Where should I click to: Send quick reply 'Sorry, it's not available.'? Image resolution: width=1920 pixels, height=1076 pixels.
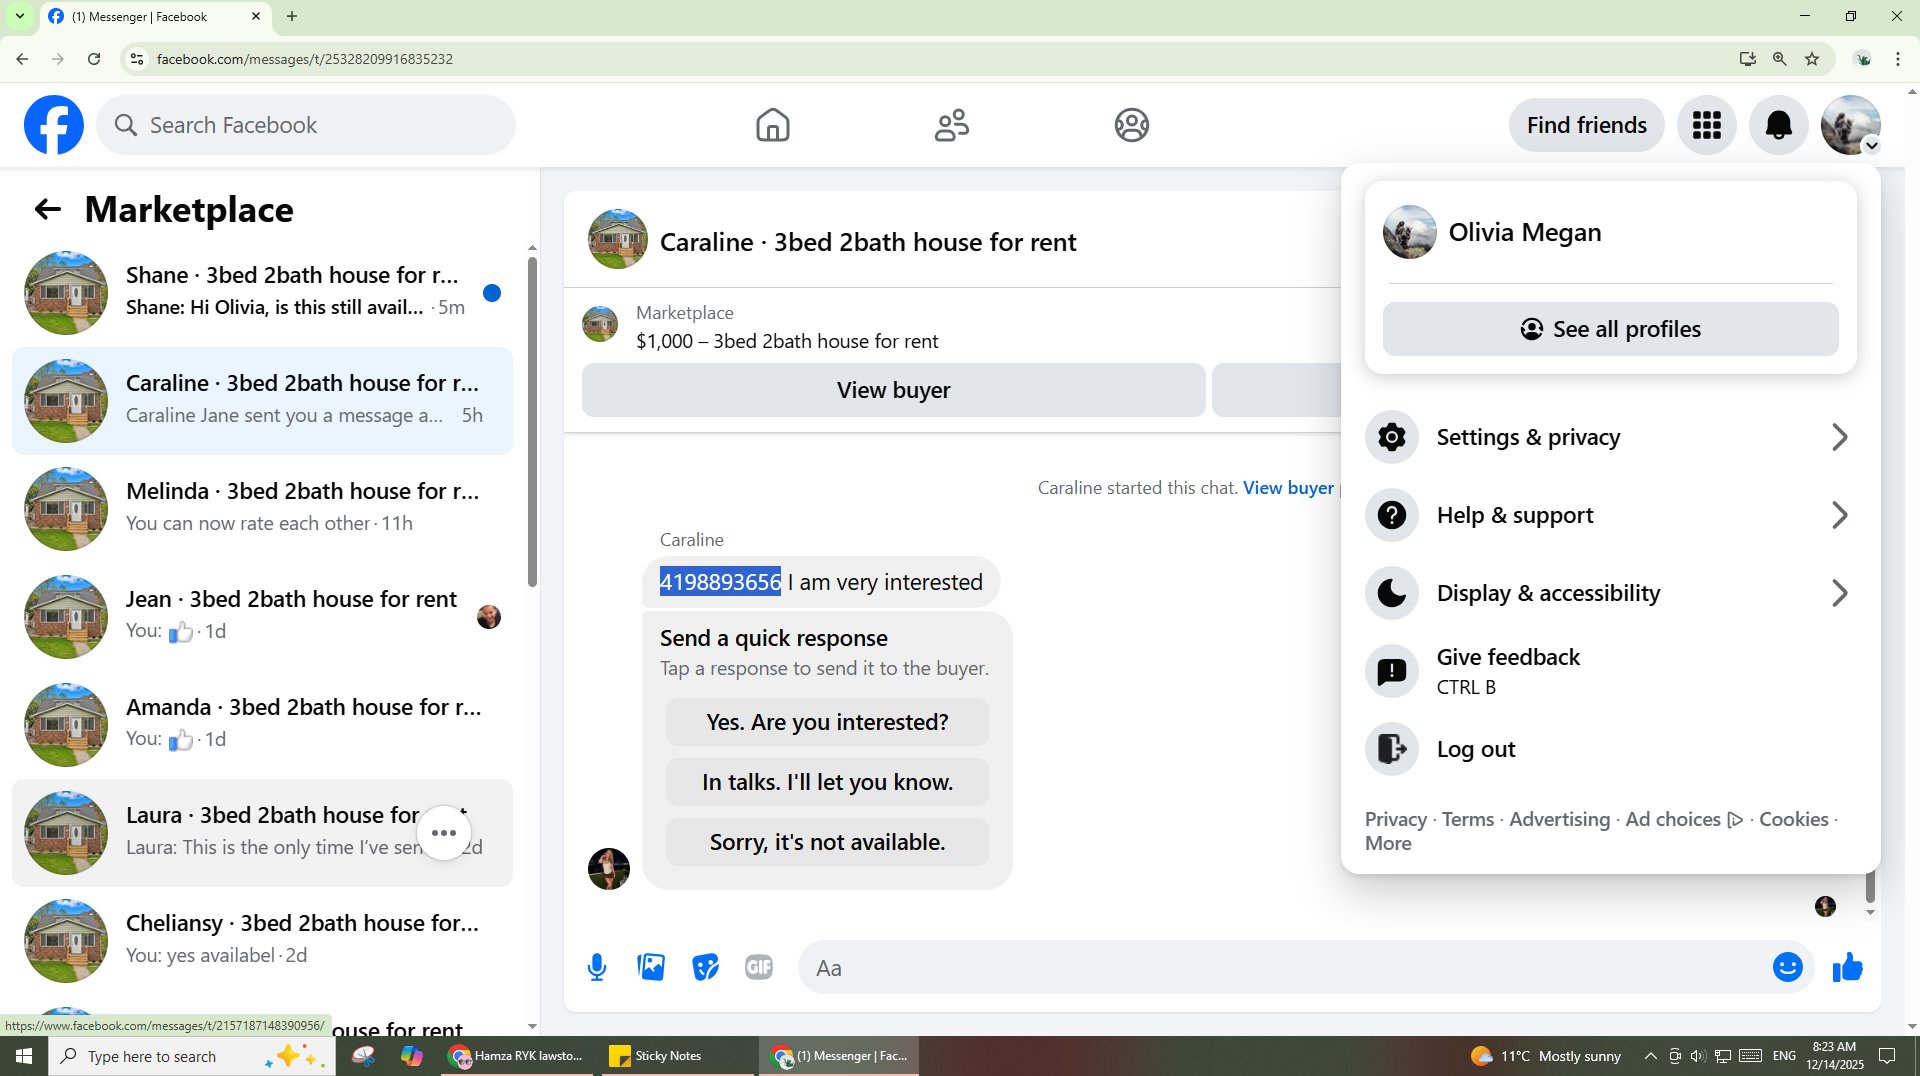pos(827,842)
